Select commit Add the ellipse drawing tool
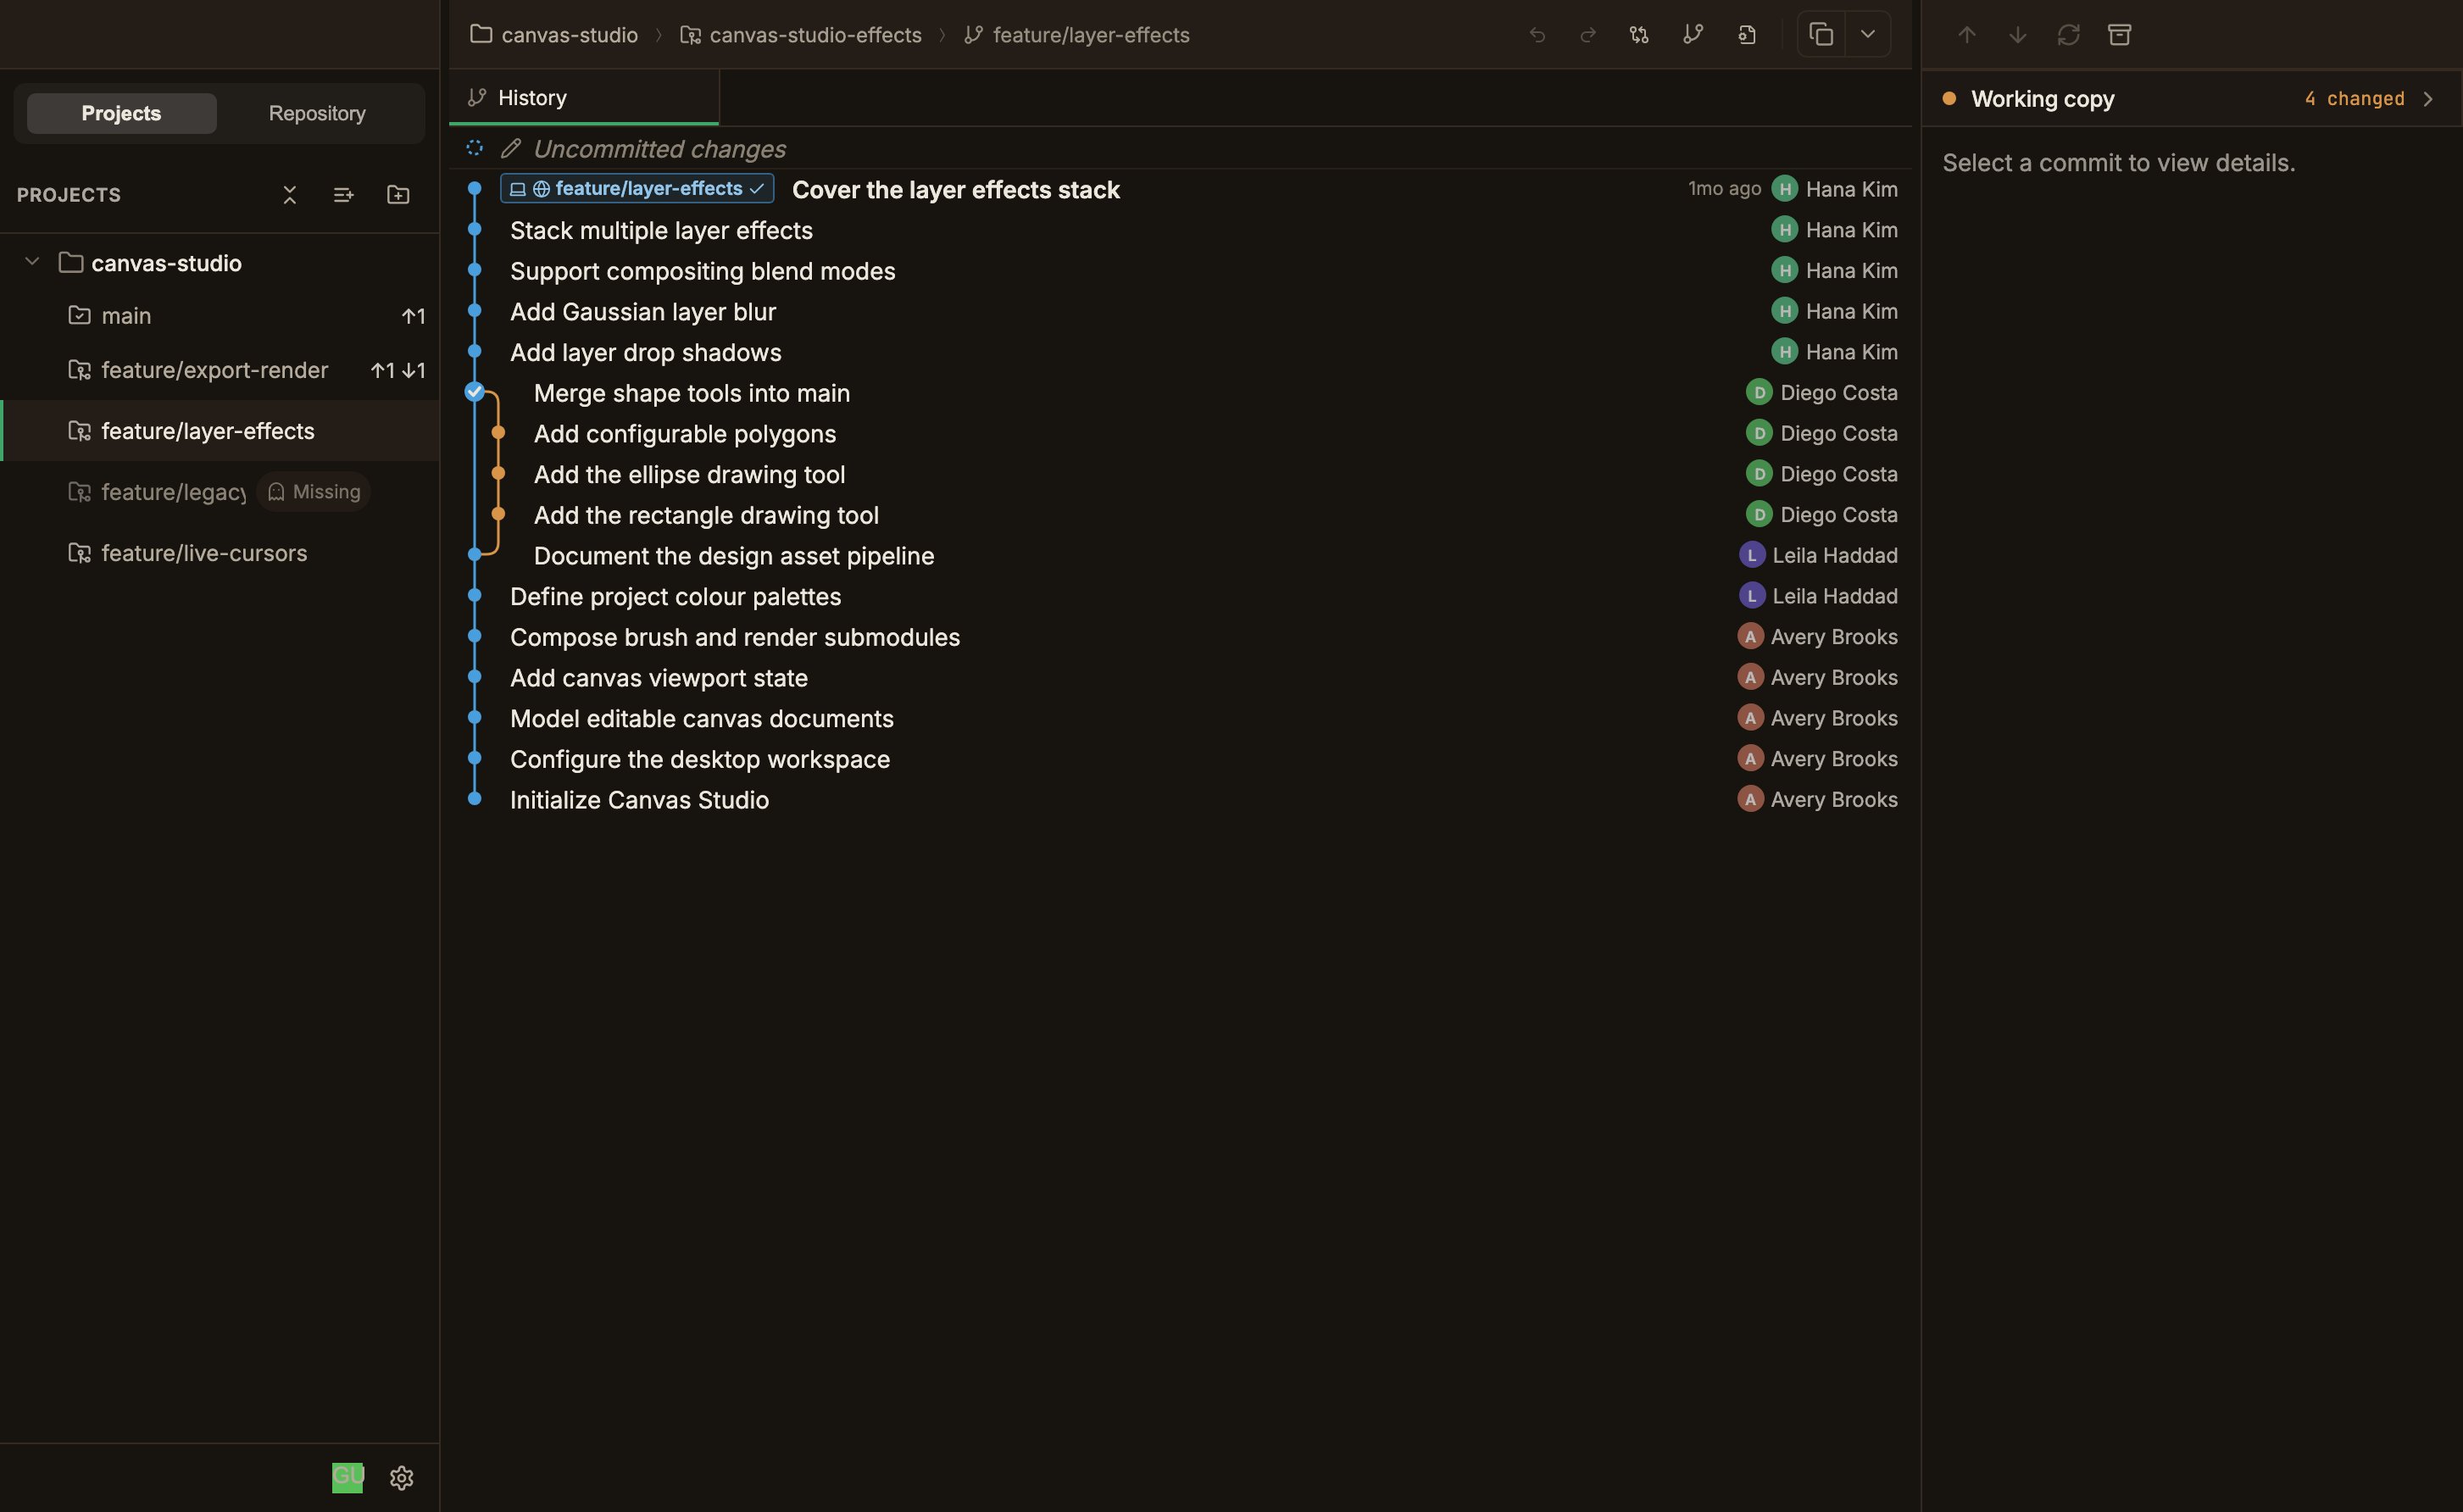 tap(1180, 475)
